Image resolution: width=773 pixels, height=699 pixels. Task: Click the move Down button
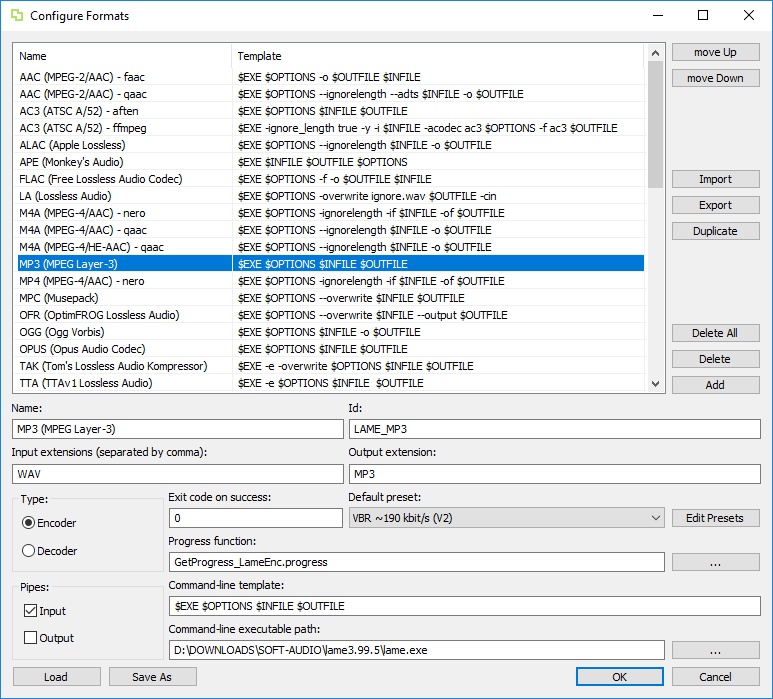pos(715,78)
